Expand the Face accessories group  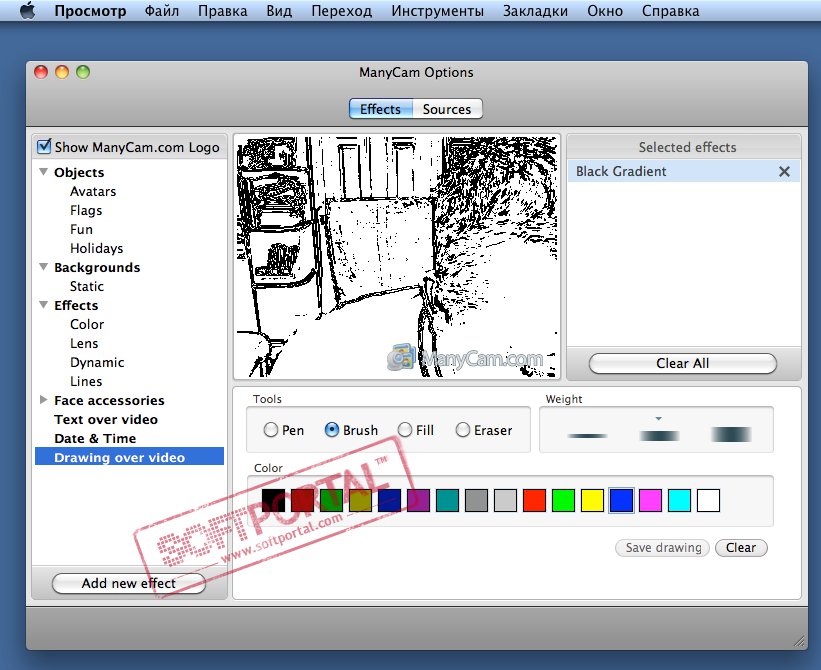coord(43,400)
